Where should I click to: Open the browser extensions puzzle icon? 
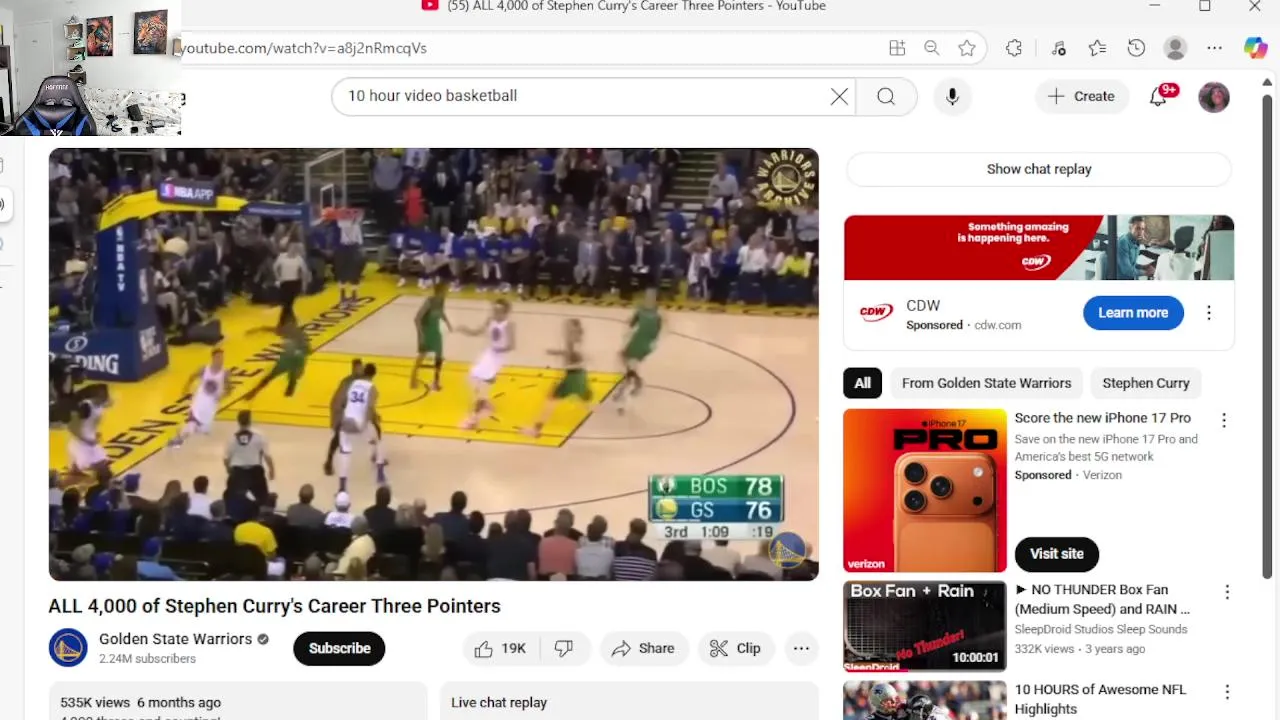(1014, 48)
